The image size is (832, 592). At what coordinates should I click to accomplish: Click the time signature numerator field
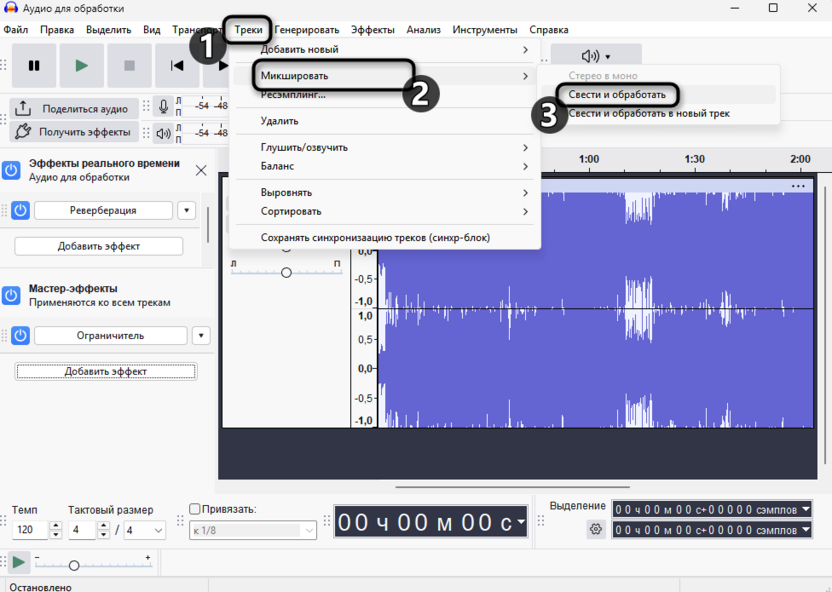83,530
